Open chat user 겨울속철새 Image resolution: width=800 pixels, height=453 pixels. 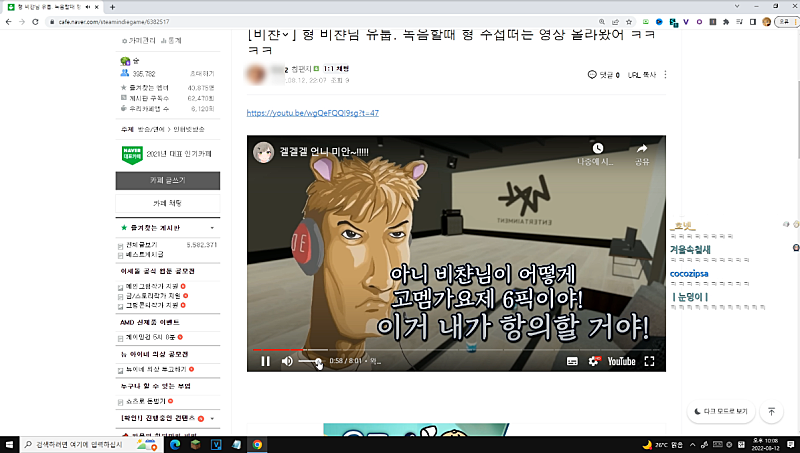690,249
